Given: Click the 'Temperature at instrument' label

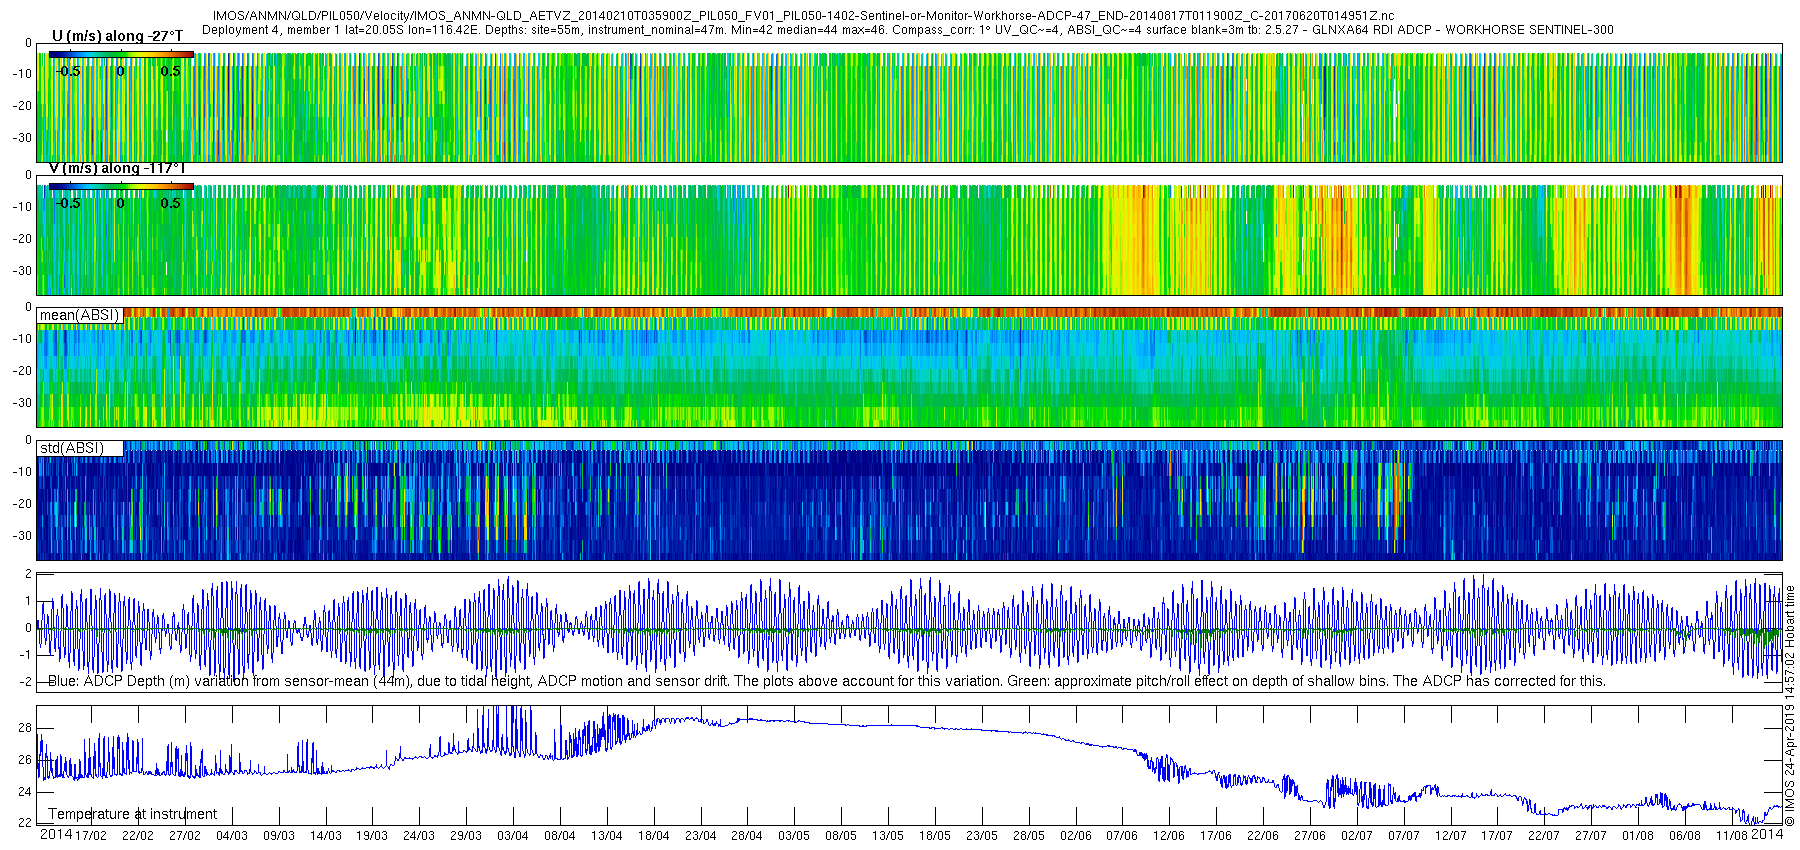Looking at the screenshot, I should click(x=132, y=814).
